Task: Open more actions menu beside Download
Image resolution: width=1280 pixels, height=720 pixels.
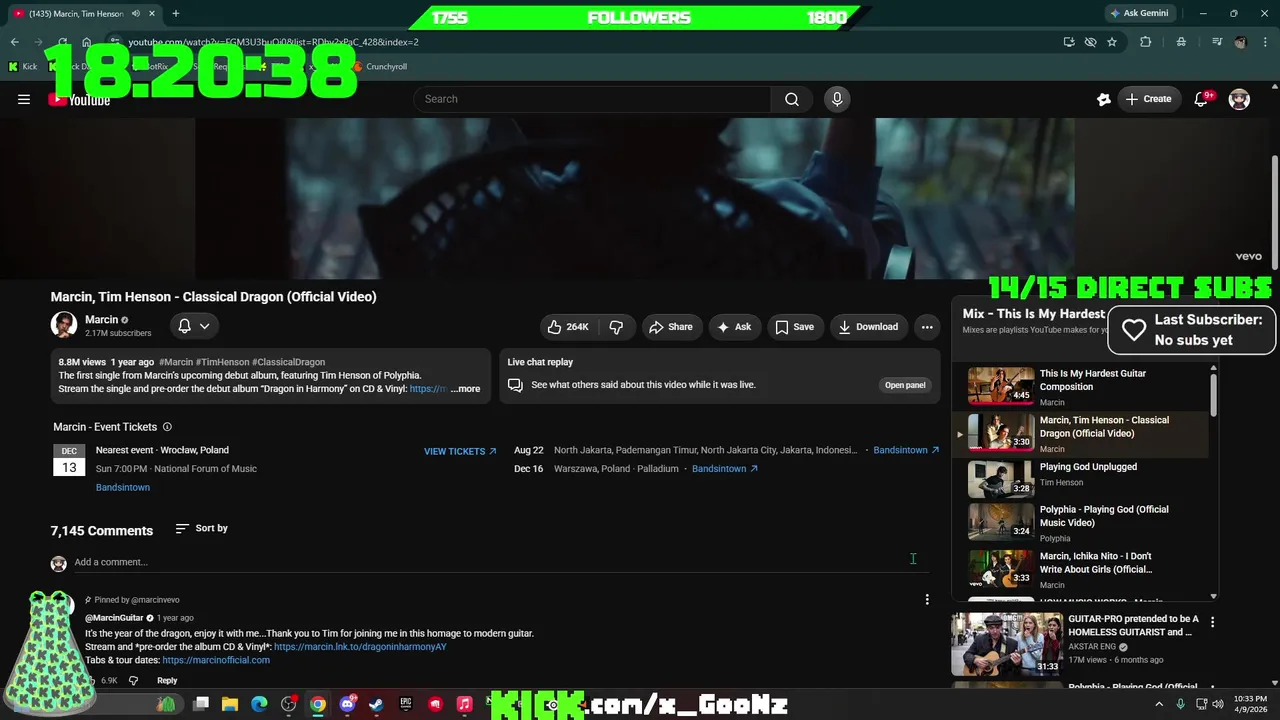Action: coord(927,327)
